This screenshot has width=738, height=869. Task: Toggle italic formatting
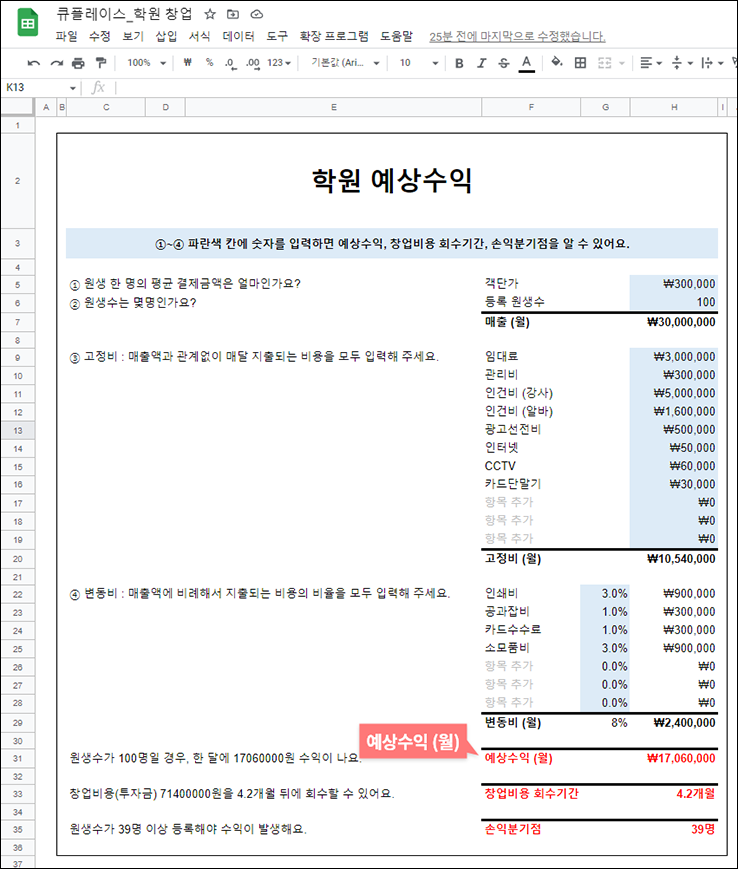pyautogui.click(x=481, y=63)
